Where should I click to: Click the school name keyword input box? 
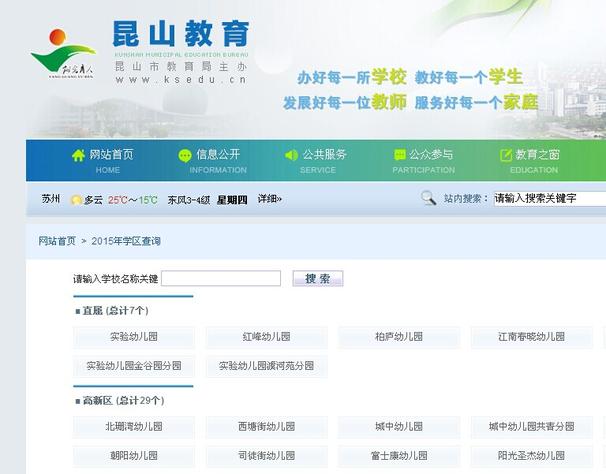tap(221, 278)
